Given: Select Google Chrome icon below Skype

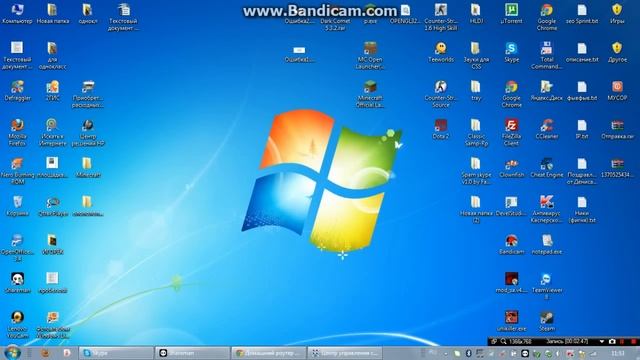Looking at the screenshot, I should 511,94.
